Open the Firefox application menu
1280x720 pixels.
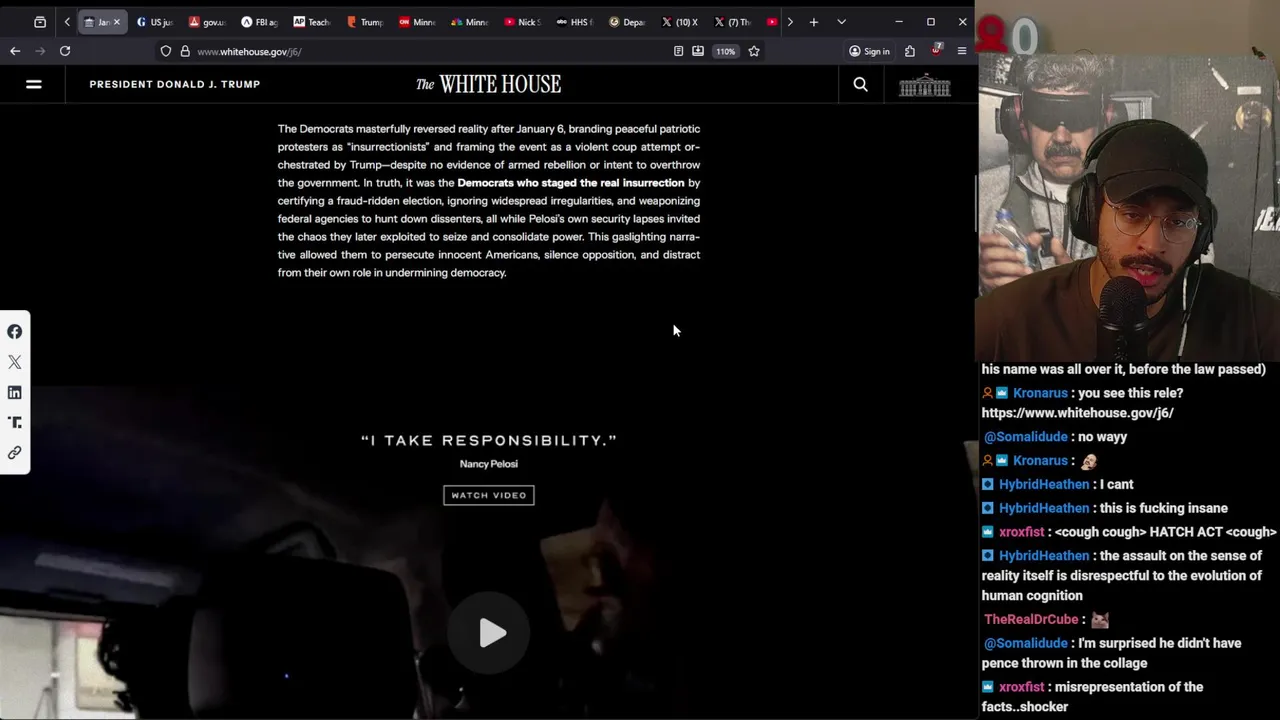click(962, 51)
